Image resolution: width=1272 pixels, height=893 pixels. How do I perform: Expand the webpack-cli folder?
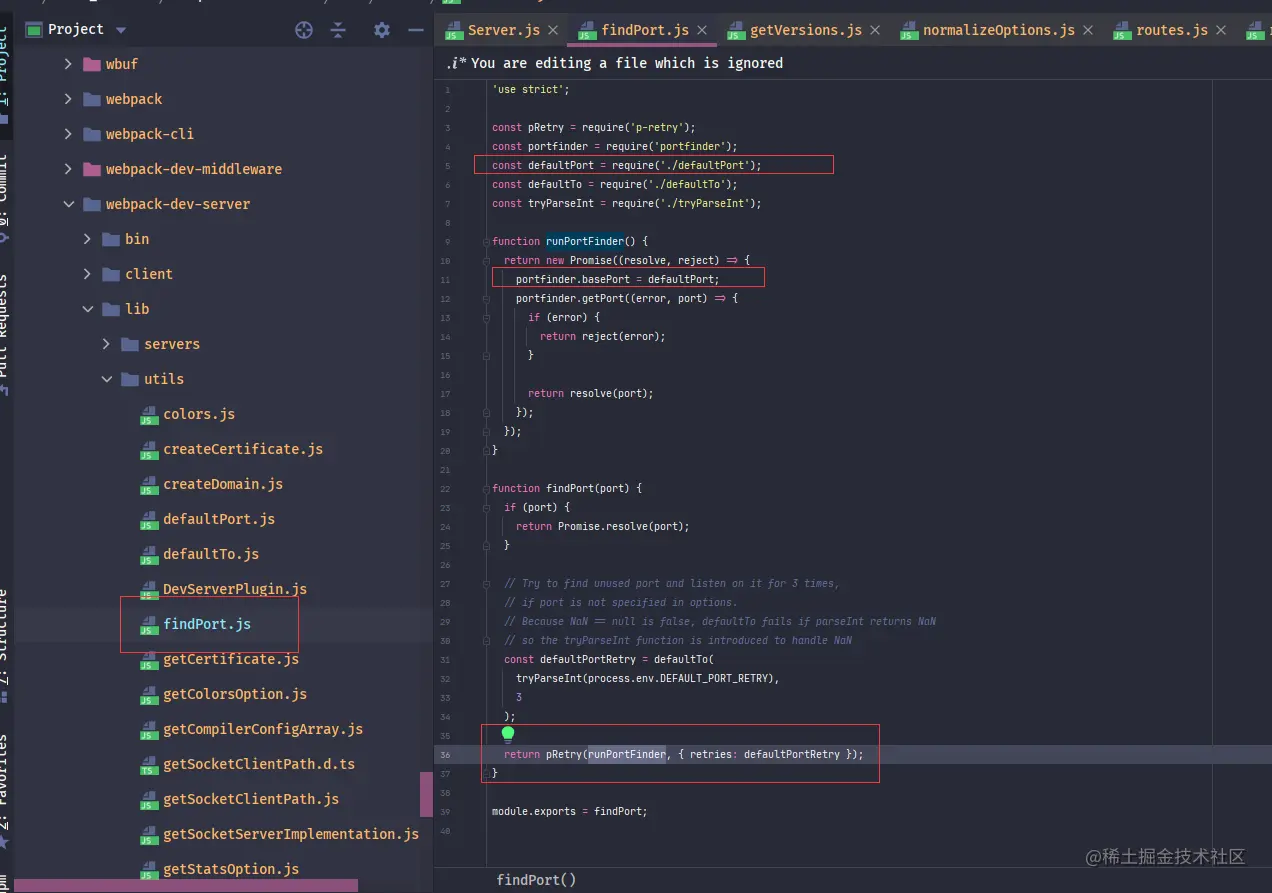coord(68,134)
